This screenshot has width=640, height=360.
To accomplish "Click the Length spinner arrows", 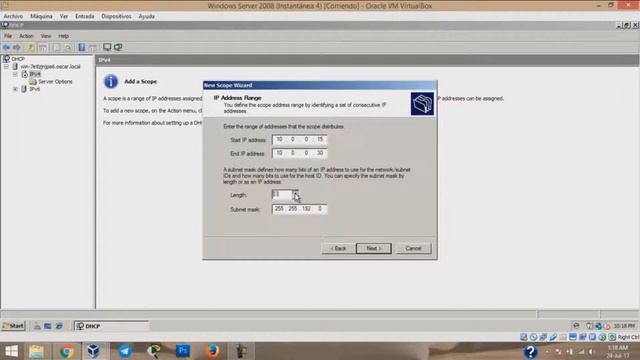I will (x=295, y=195).
